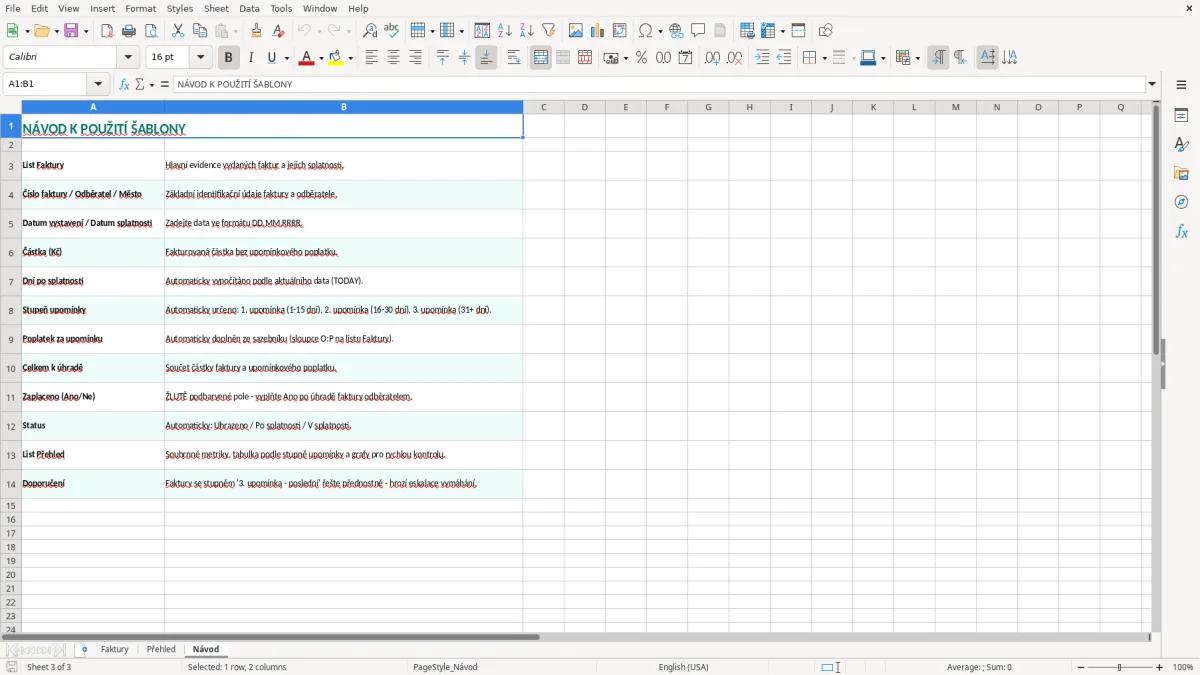
Task: Click Add Decimal Place icon
Action: pyautogui.click(x=712, y=58)
